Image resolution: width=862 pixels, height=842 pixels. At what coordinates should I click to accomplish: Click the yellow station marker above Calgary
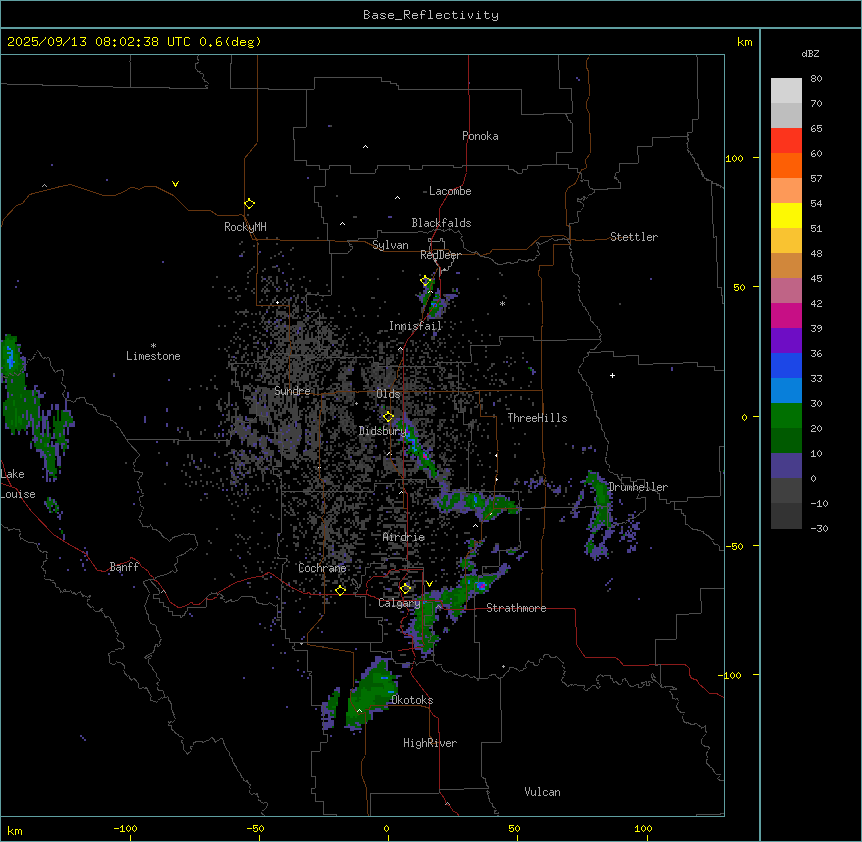[x=405, y=588]
